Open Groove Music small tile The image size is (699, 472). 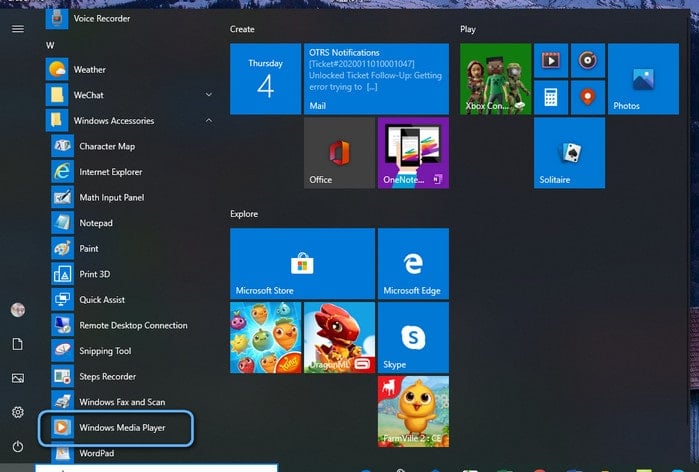pos(588,60)
